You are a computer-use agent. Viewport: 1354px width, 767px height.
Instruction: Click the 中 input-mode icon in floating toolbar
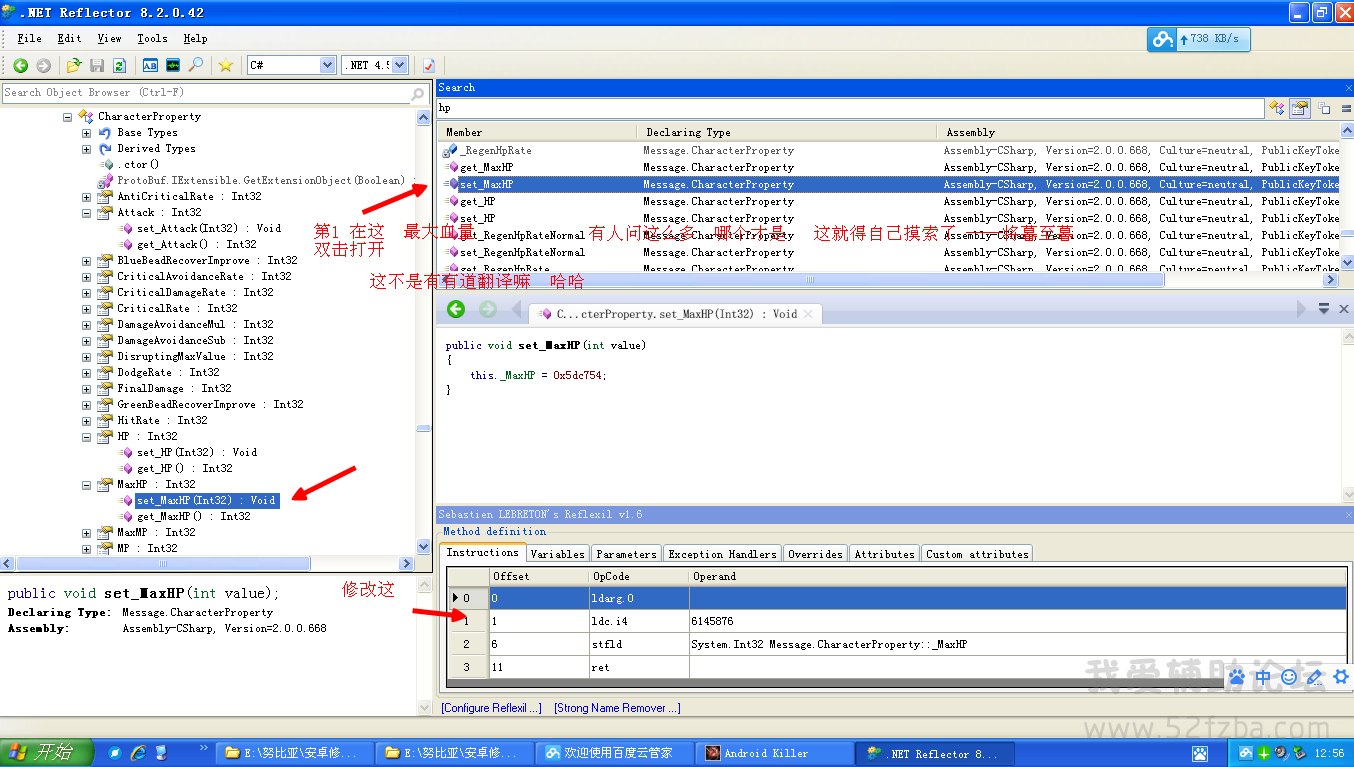1263,677
